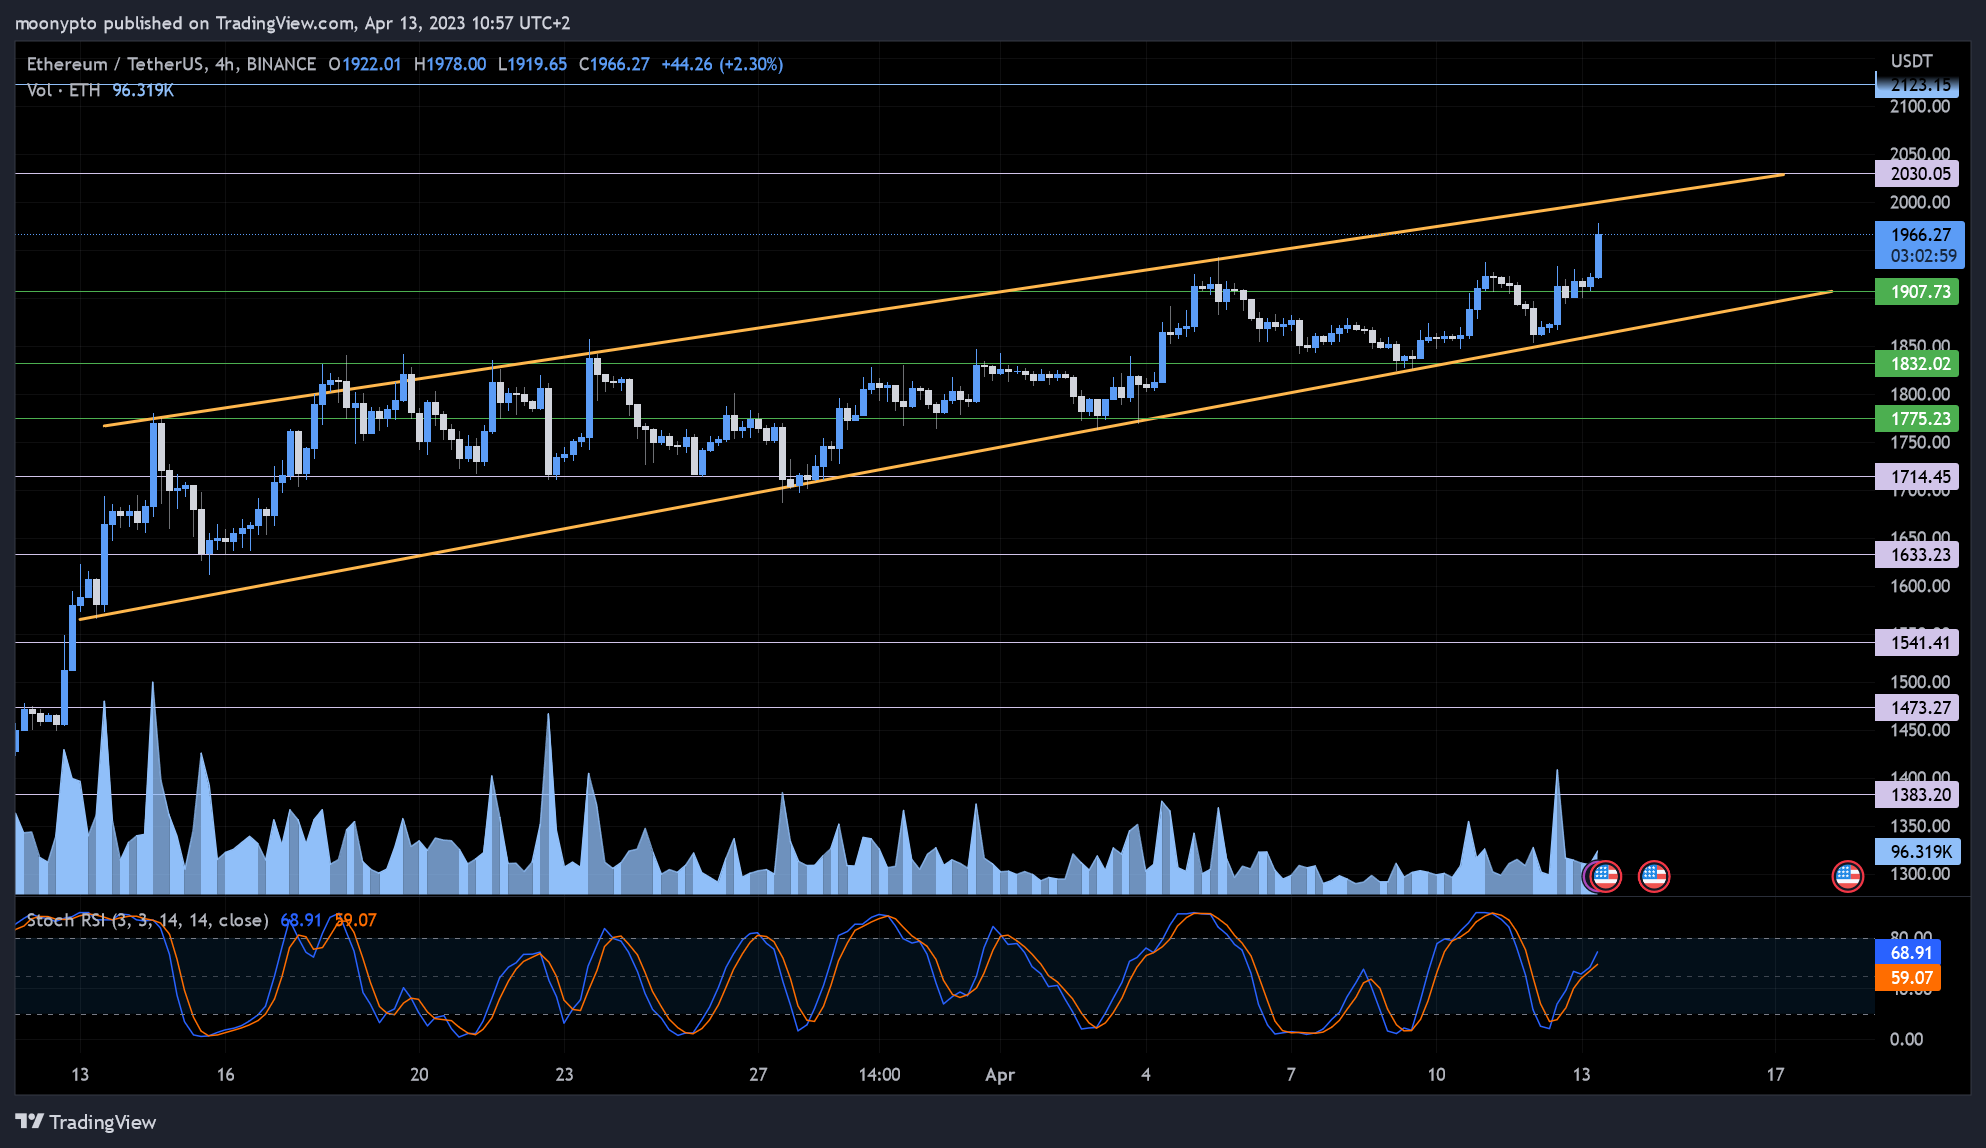Click the 2030.05 price level label
1986x1148 pixels.
pyautogui.click(x=1917, y=174)
